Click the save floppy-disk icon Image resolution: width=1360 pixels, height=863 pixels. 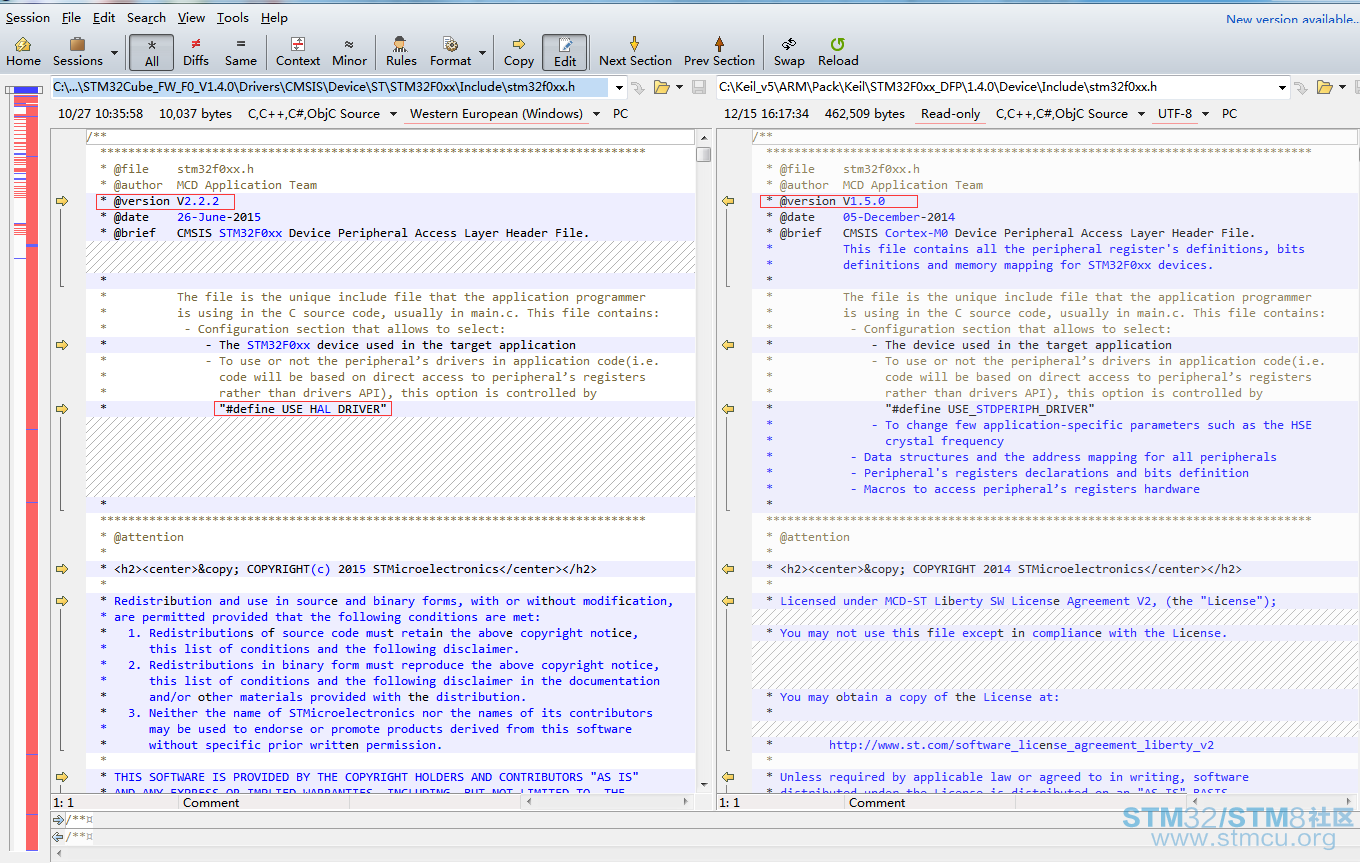[699, 87]
